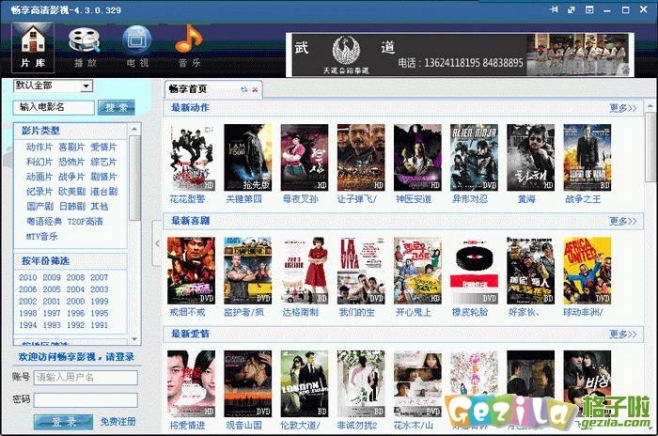The height and width of the screenshot is (436, 658).
Task: Open the 免费注册 link
Action: coord(118,422)
